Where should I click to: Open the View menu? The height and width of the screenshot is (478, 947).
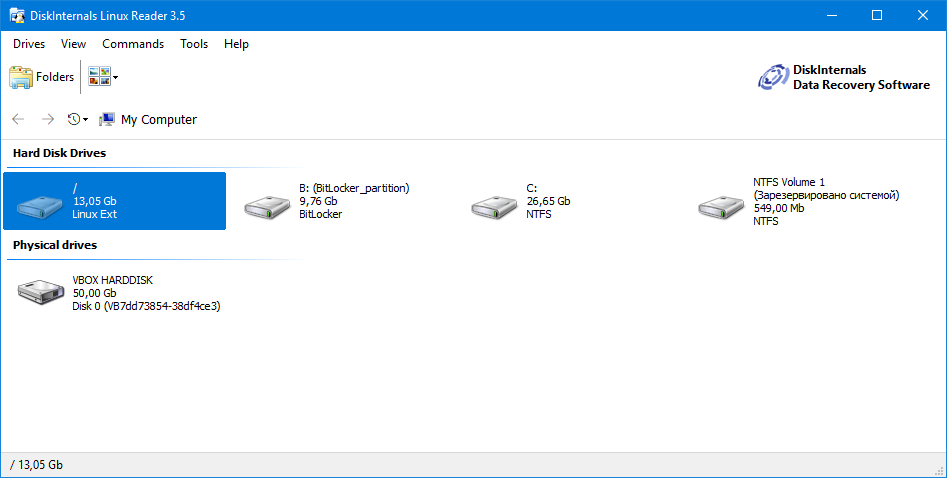point(74,44)
